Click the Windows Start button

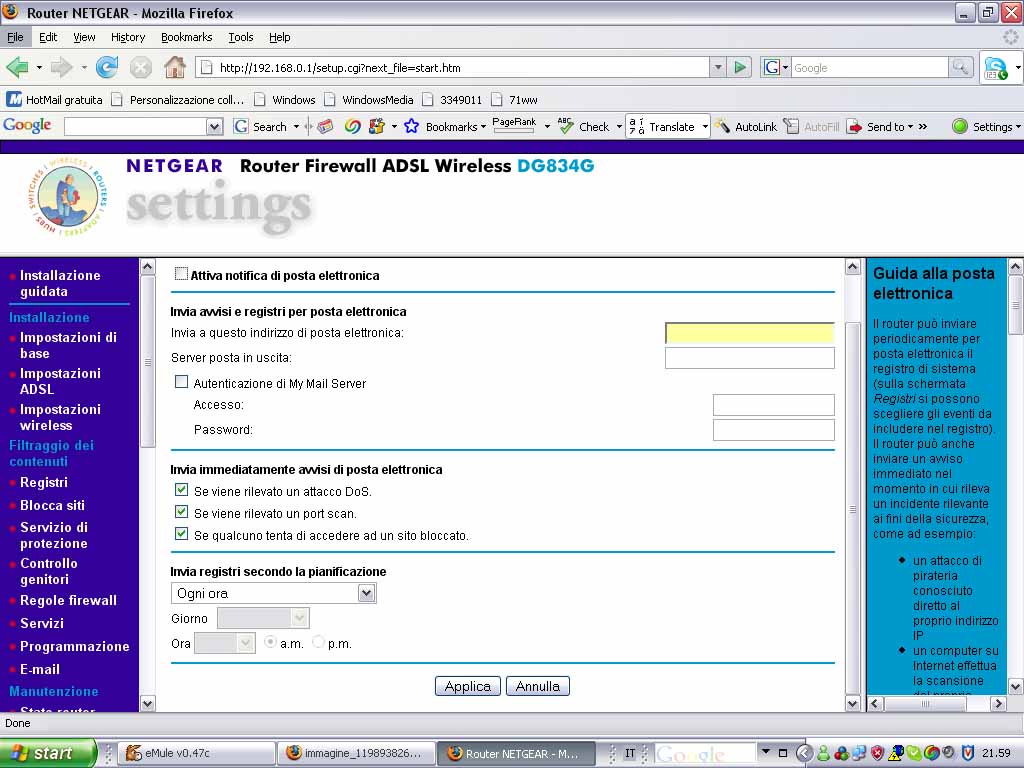pyautogui.click(x=48, y=753)
